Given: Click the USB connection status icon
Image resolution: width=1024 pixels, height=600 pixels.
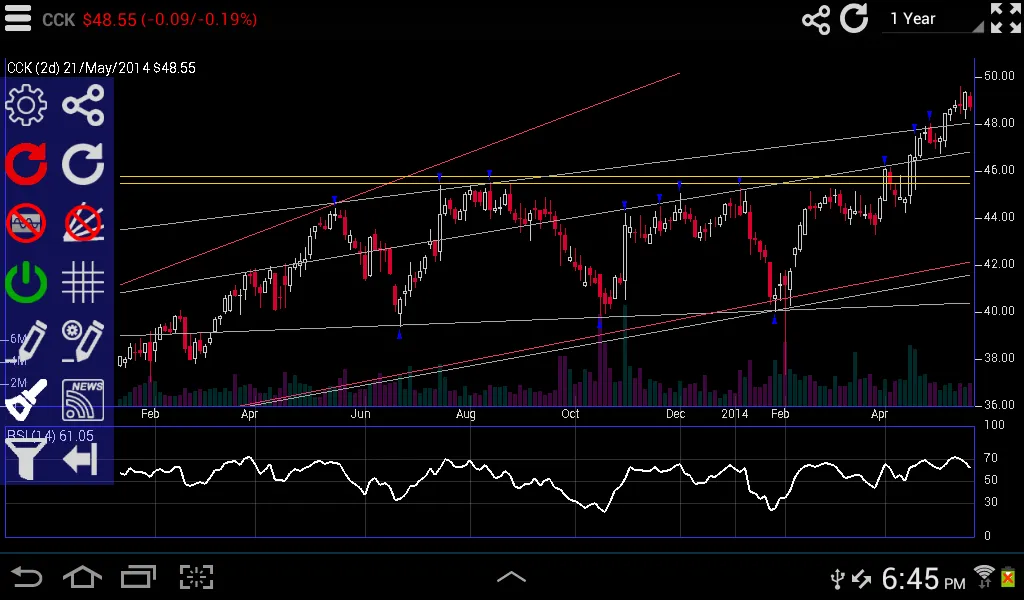Looking at the screenshot, I should point(838,578).
